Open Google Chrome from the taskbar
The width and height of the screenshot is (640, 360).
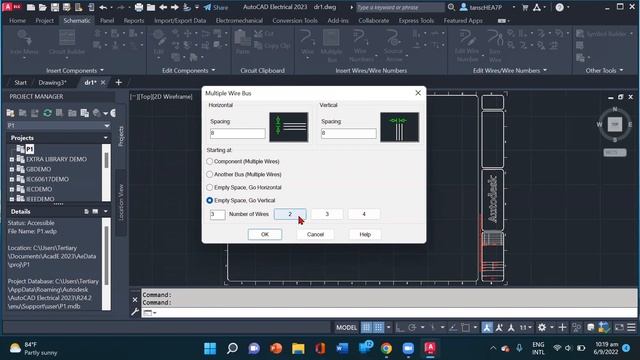pos(386,348)
